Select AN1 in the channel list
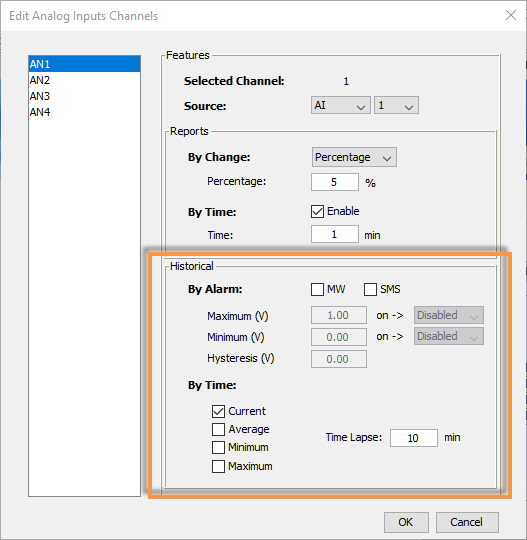This screenshot has width=527, height=540. (84, 64)
